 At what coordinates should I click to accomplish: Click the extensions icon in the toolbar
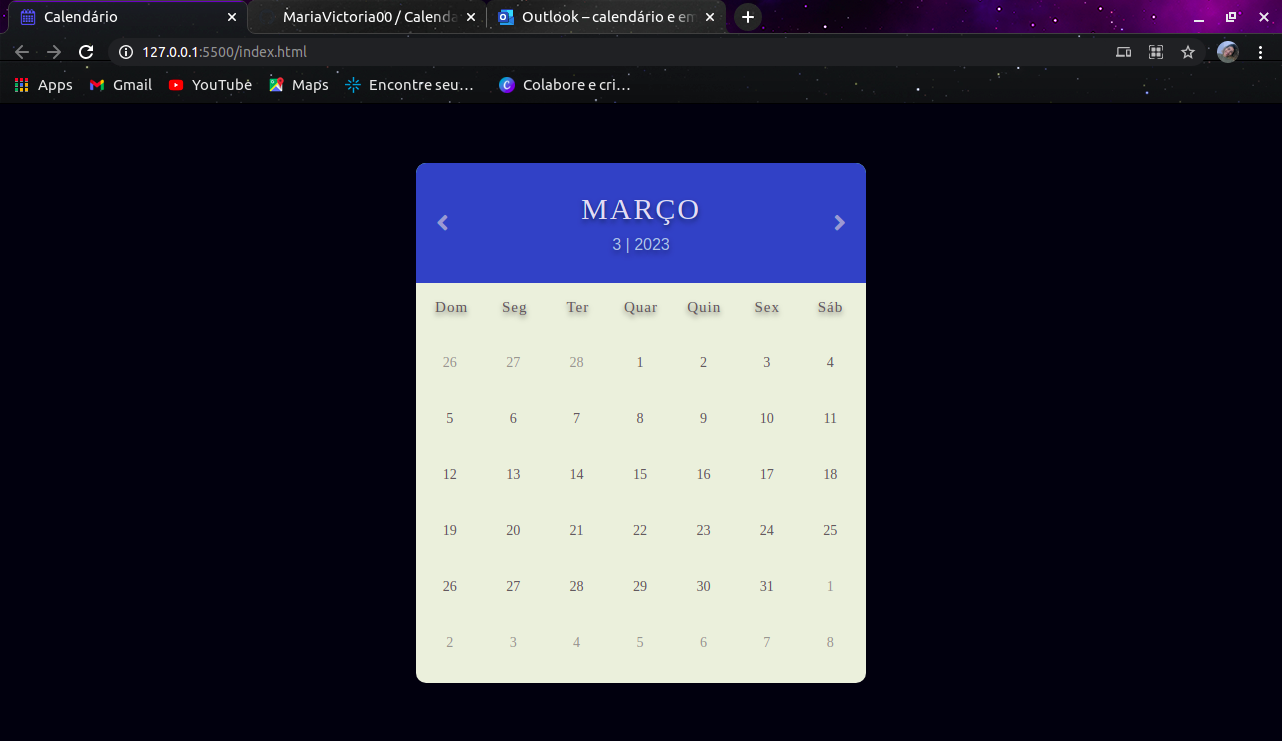coord(1156,51)
